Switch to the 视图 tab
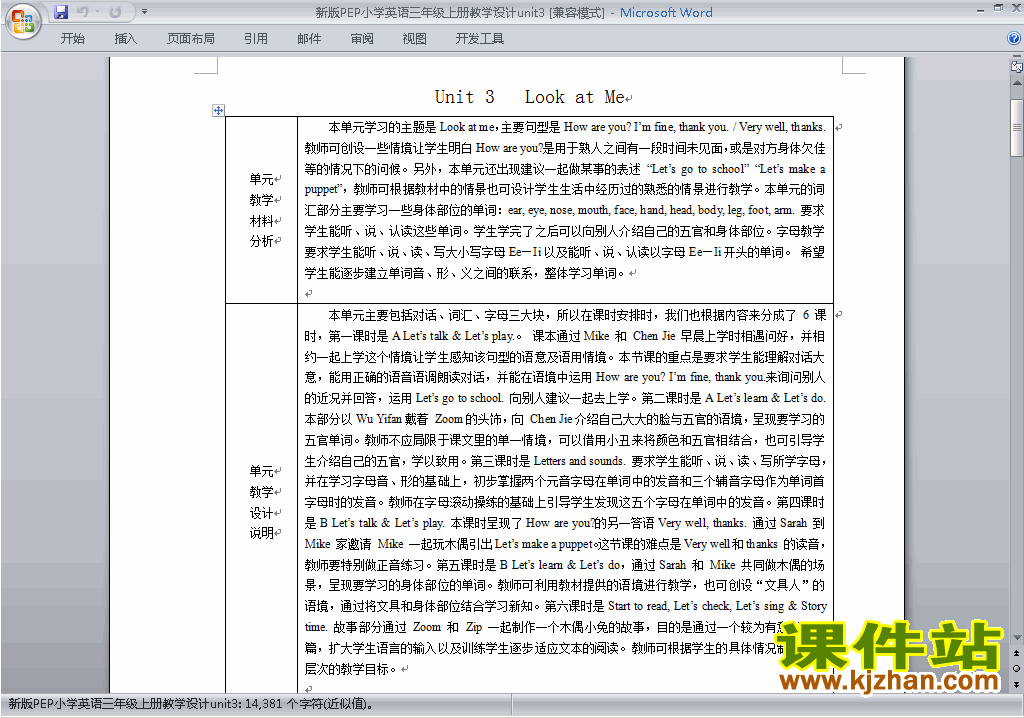 415,39
